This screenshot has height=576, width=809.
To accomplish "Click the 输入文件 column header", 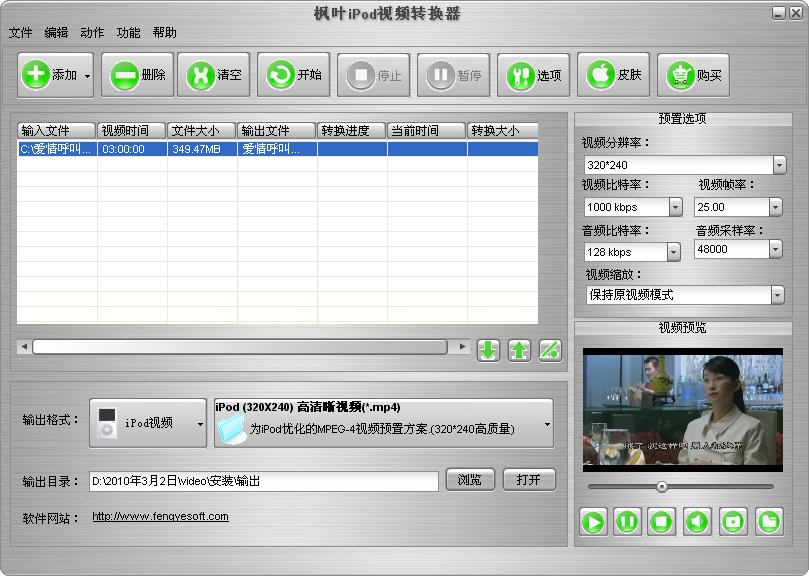I will tap(56, 131).
